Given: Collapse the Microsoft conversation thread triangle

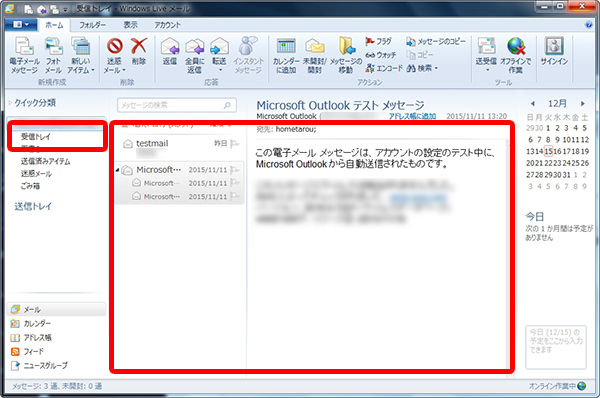Looking at the screenshot, I should pyautogui.click(x=117, y=170).
